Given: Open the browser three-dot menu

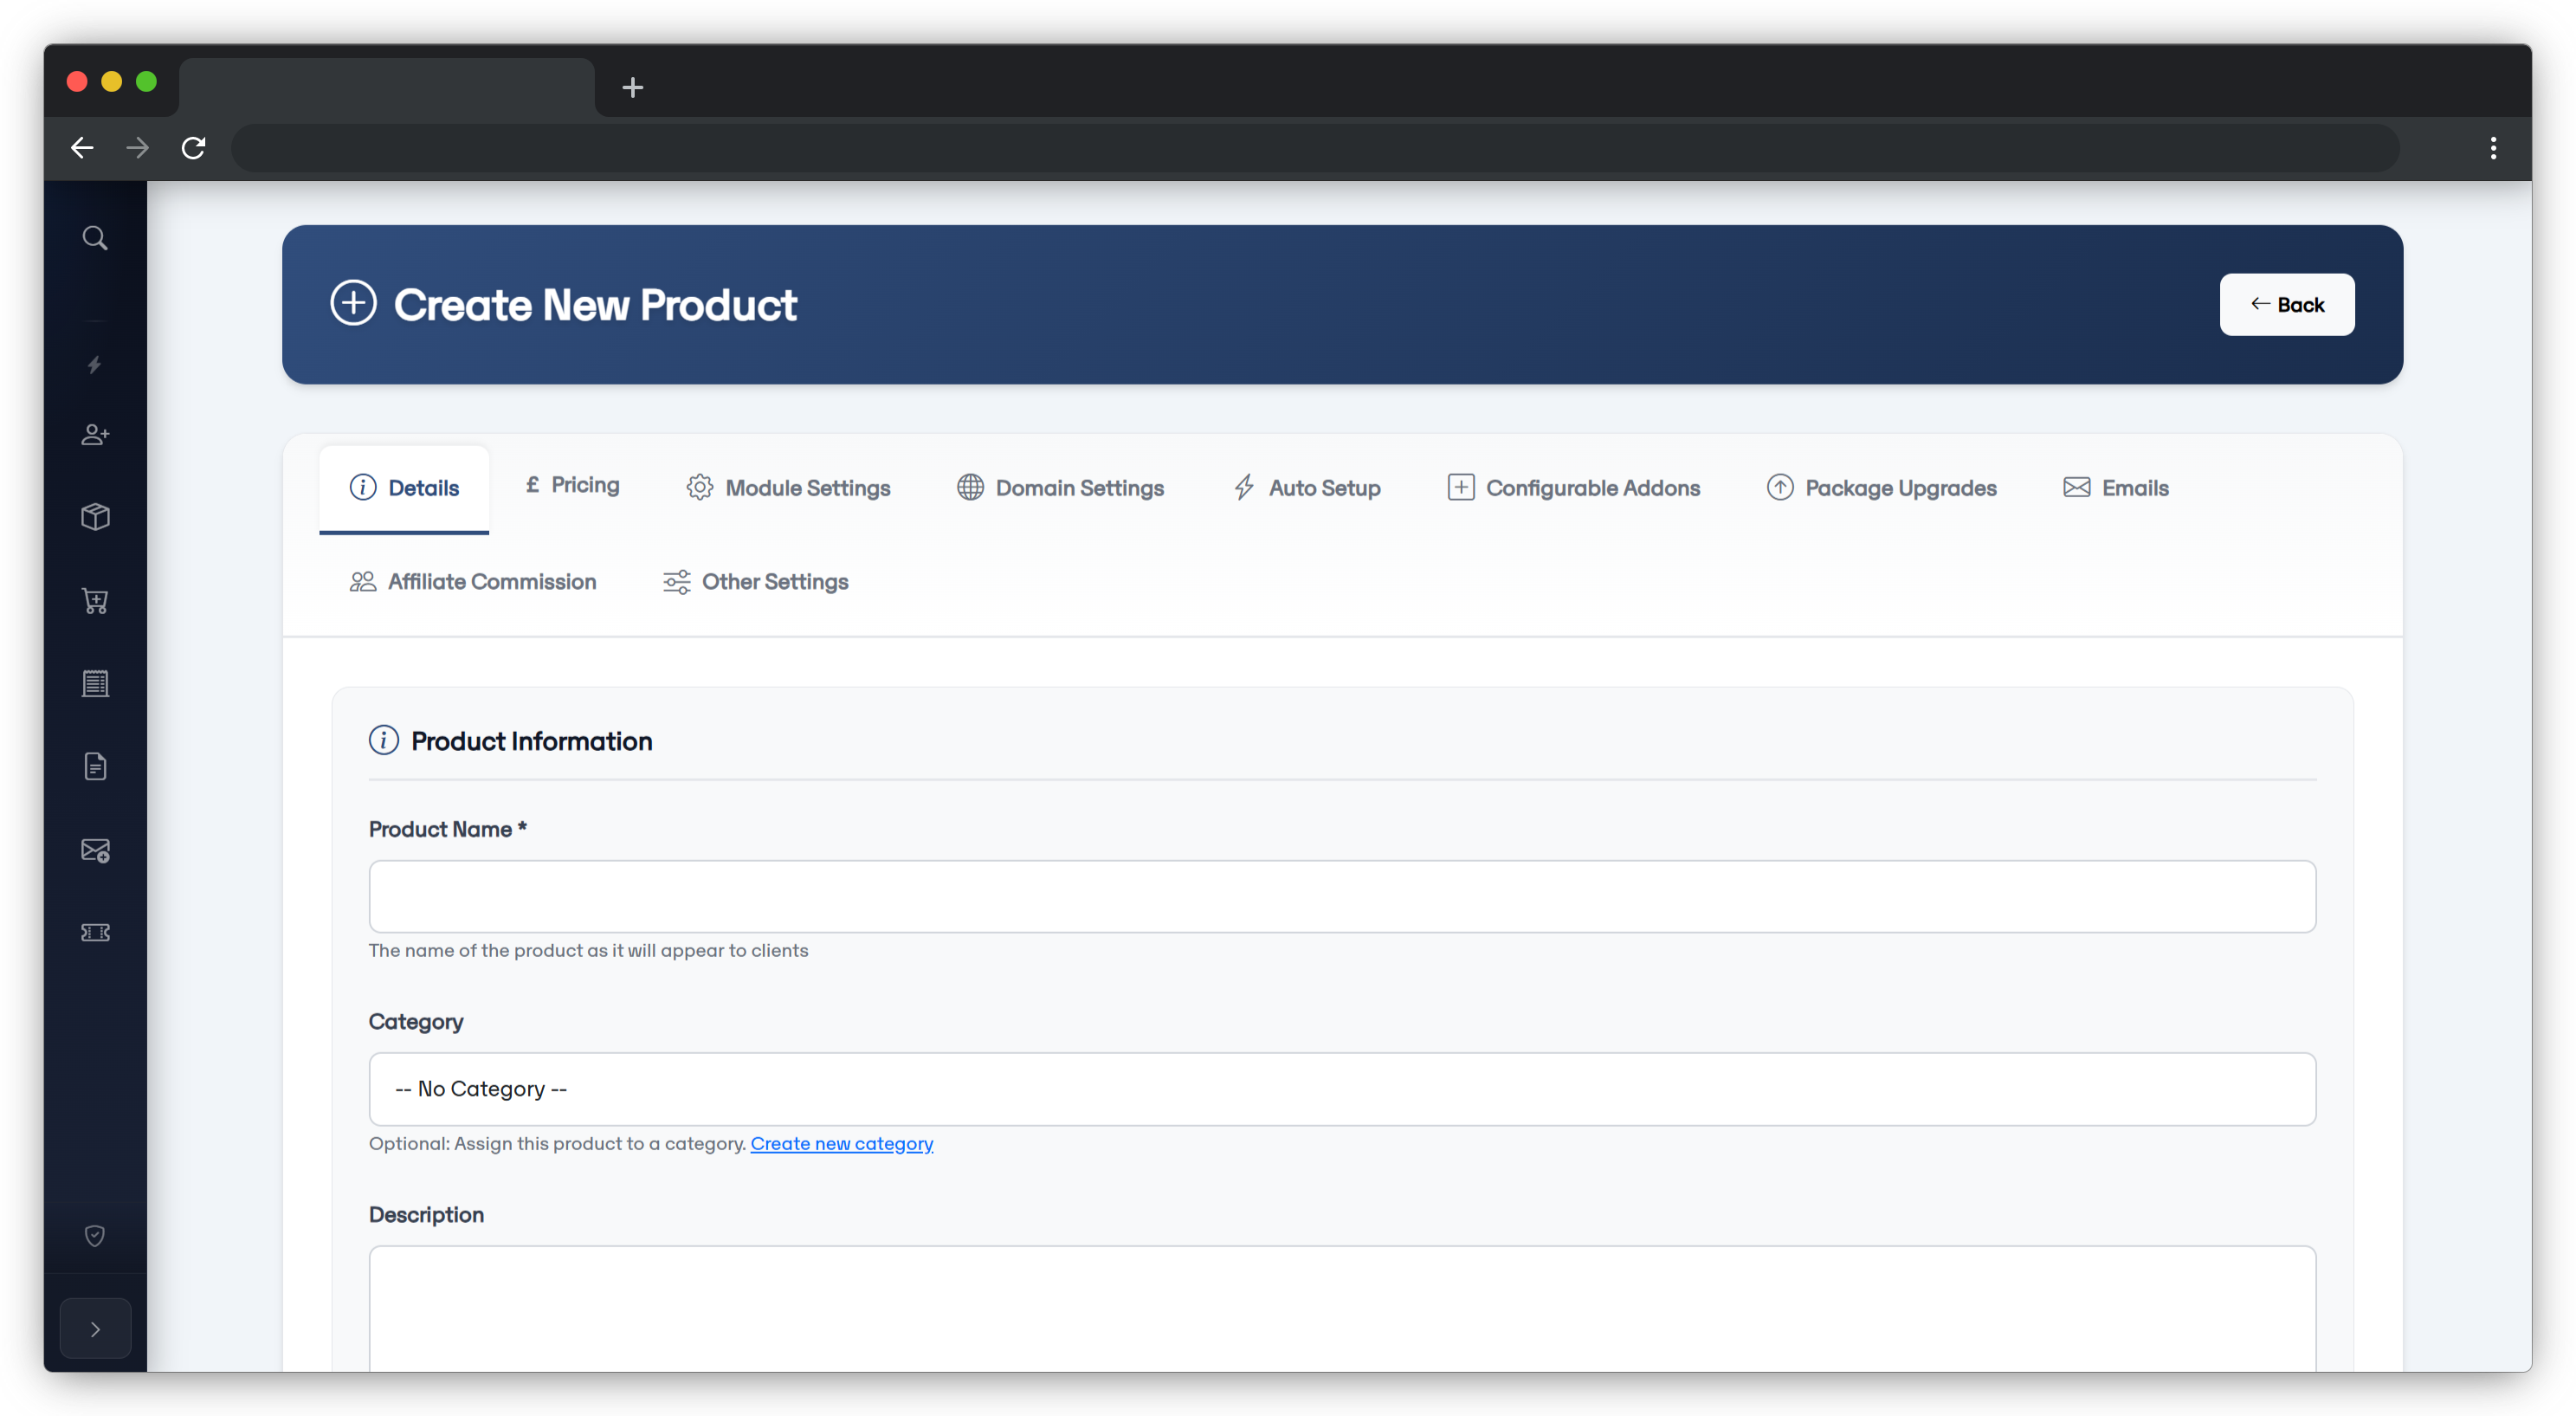Looking at the screenshot, I should click(x=2493, y=147).
